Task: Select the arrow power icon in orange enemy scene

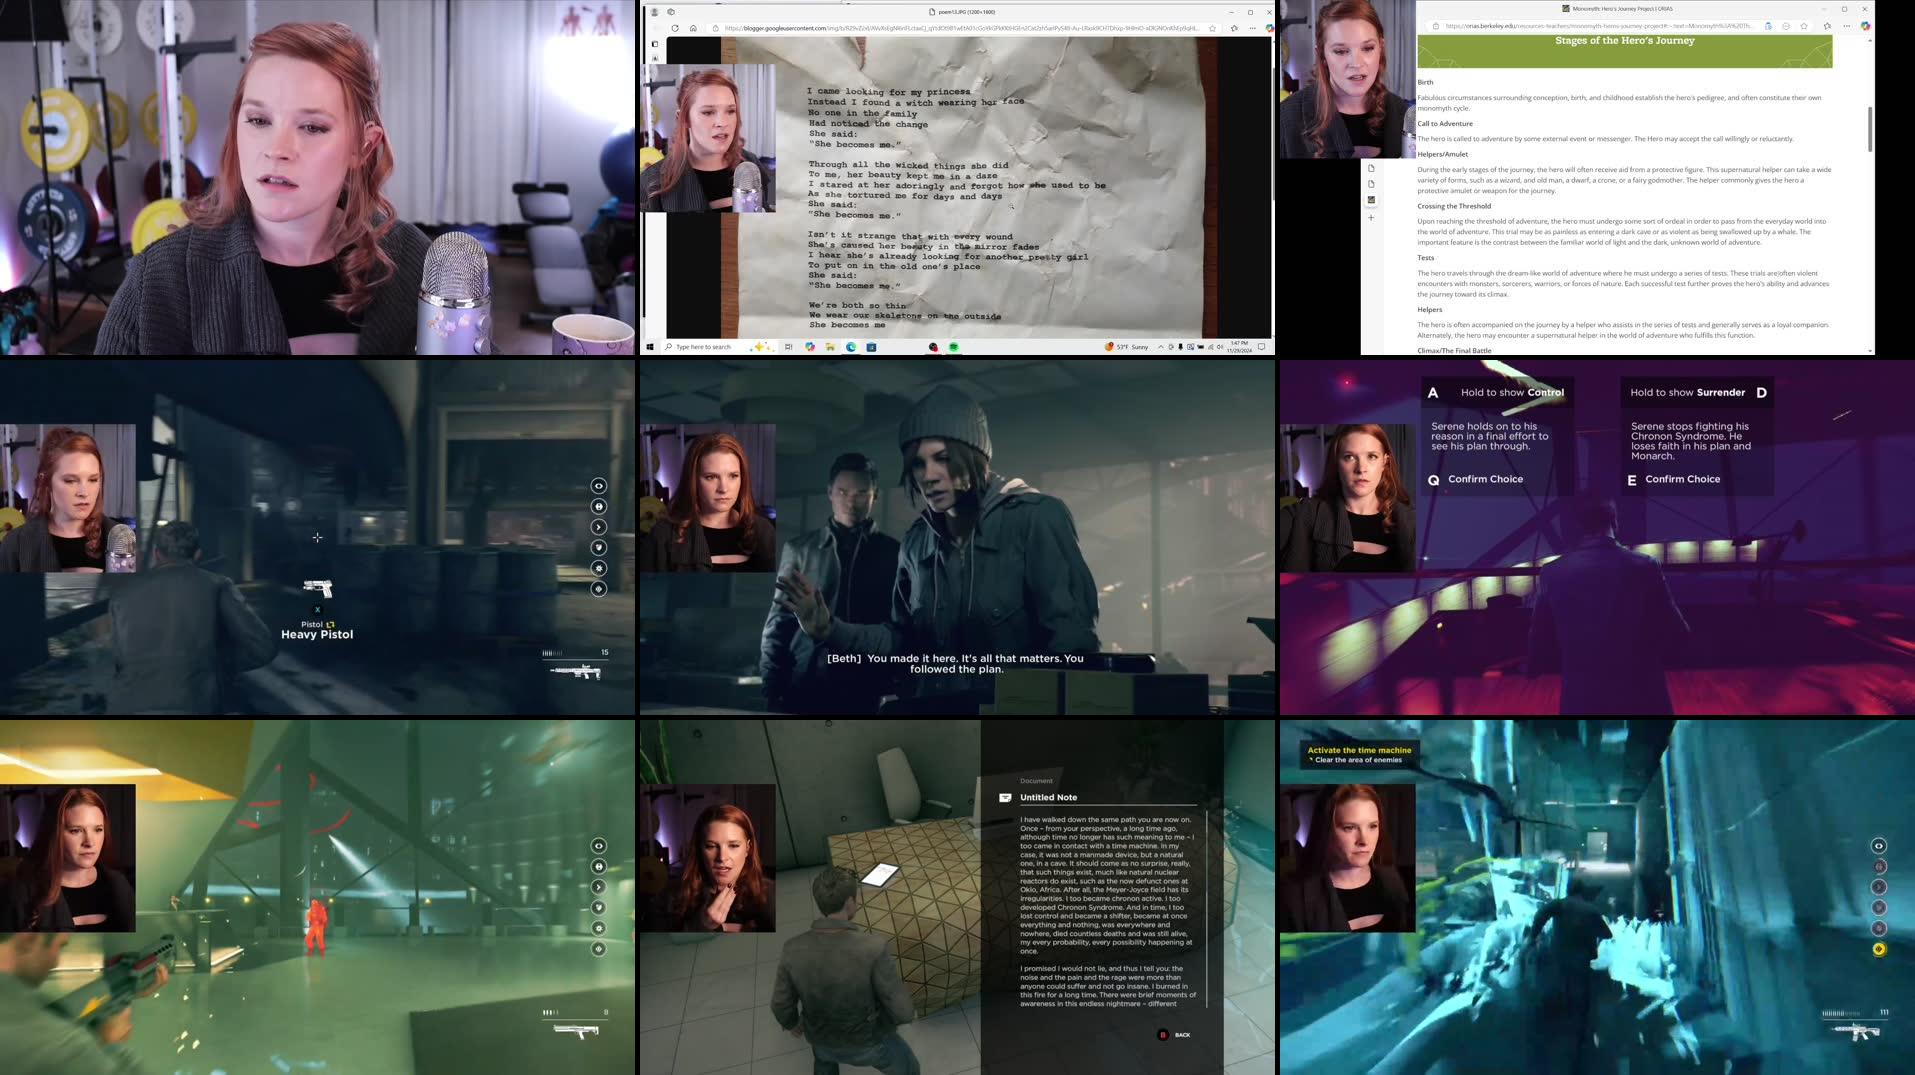Action: coord(599,887)
